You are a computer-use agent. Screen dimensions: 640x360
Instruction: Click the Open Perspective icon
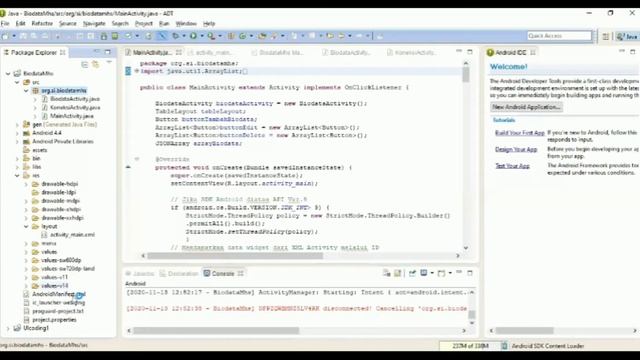click(x=606, y=37)
